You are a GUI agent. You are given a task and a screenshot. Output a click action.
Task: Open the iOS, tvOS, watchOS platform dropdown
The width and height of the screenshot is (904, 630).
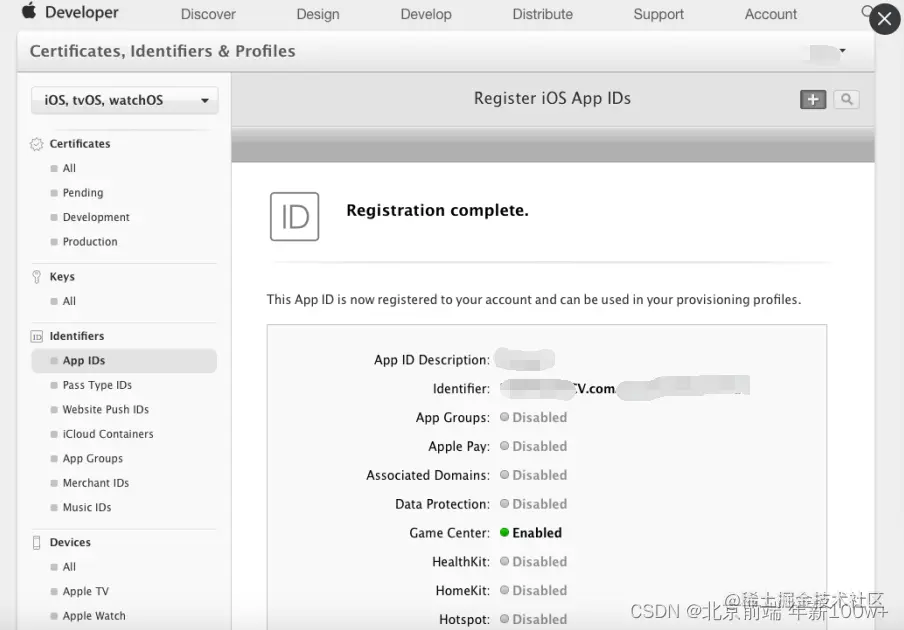coord(125,100)
